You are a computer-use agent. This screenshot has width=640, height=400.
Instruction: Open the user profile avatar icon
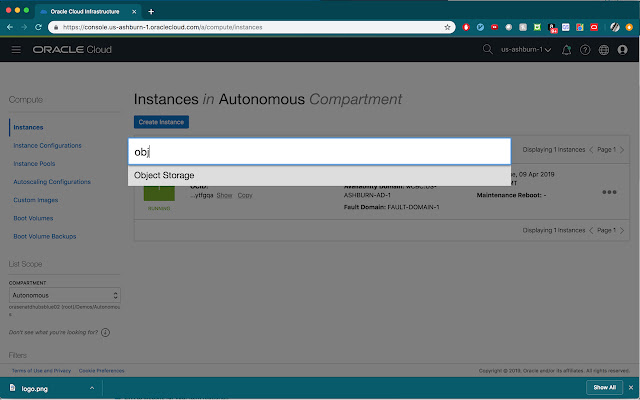[x=622, y=49]
